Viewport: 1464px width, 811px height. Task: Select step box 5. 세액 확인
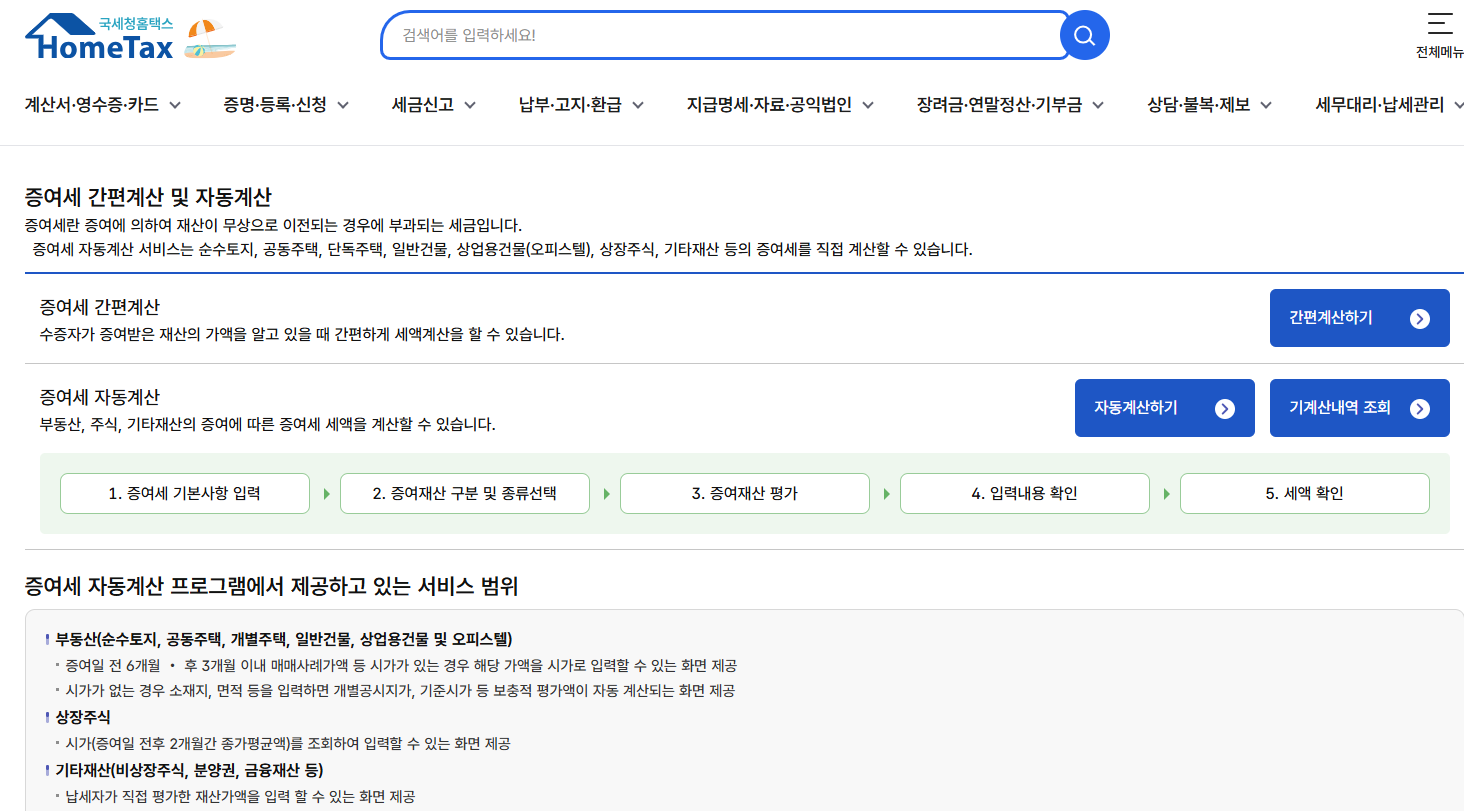point(1305,493)
